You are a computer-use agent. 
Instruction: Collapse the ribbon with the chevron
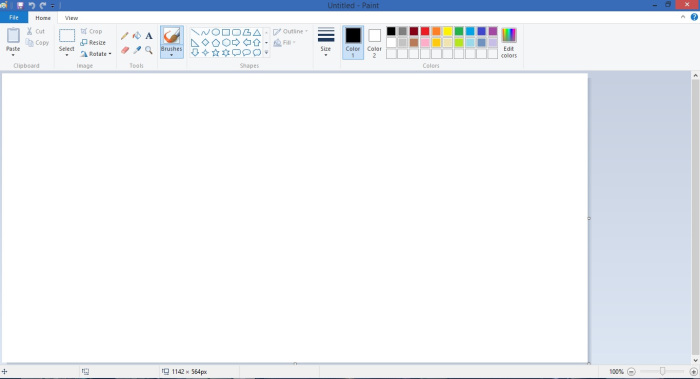[683, 17]
